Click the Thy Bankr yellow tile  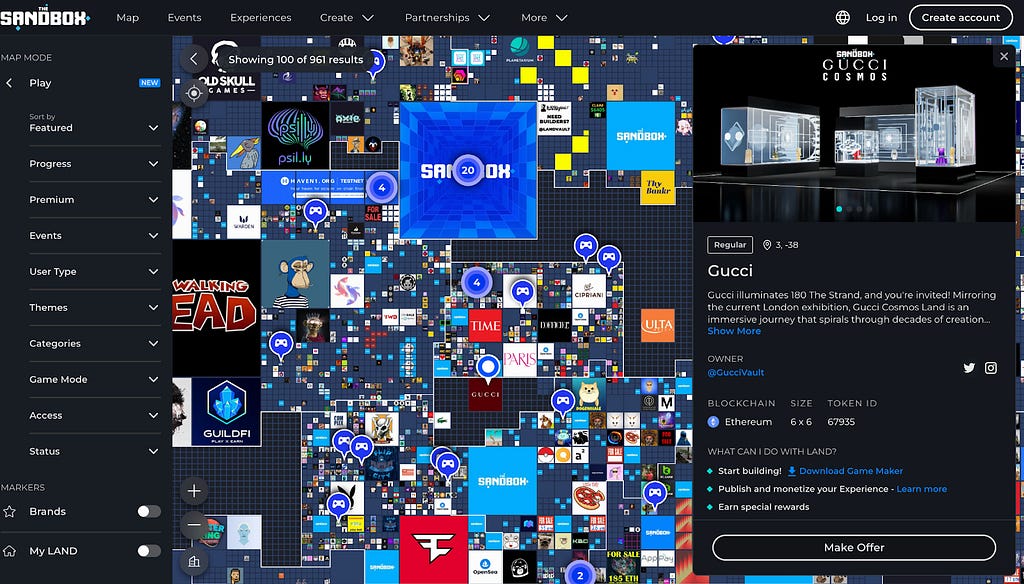click(658, 188)
